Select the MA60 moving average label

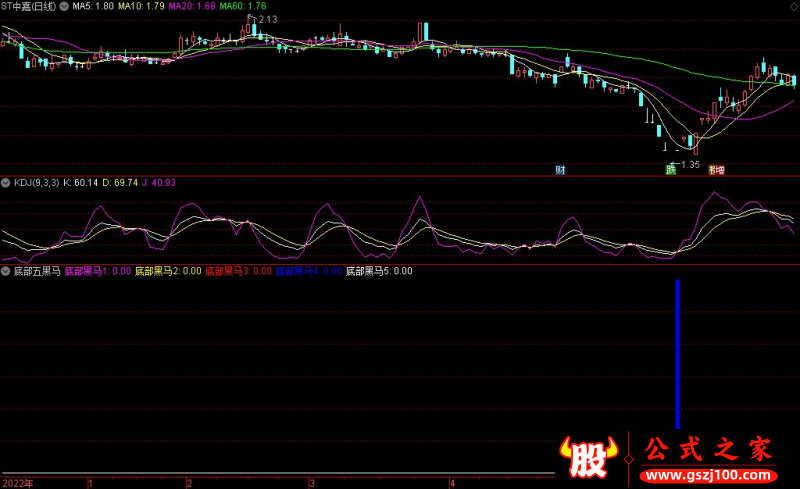(x=242, y=7)
